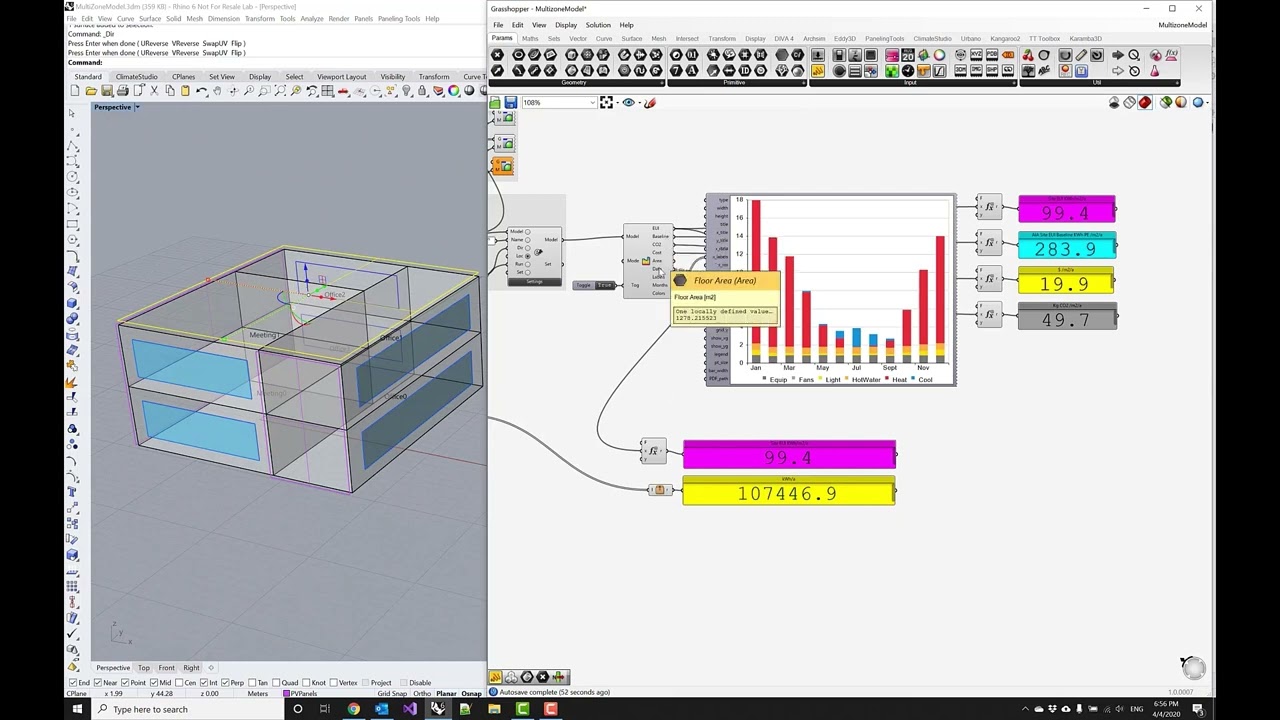Enable the Vertex osnap checkbox
The height and width of the screenshot is (720, 1280).
pos(334,682)
